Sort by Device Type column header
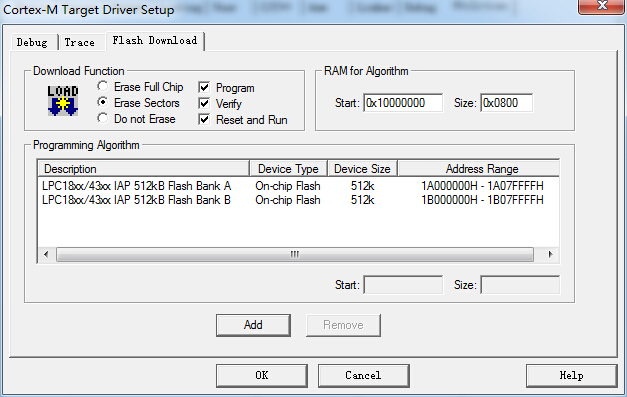The width and height of the screenshot is (627, 397). point(288,168)
